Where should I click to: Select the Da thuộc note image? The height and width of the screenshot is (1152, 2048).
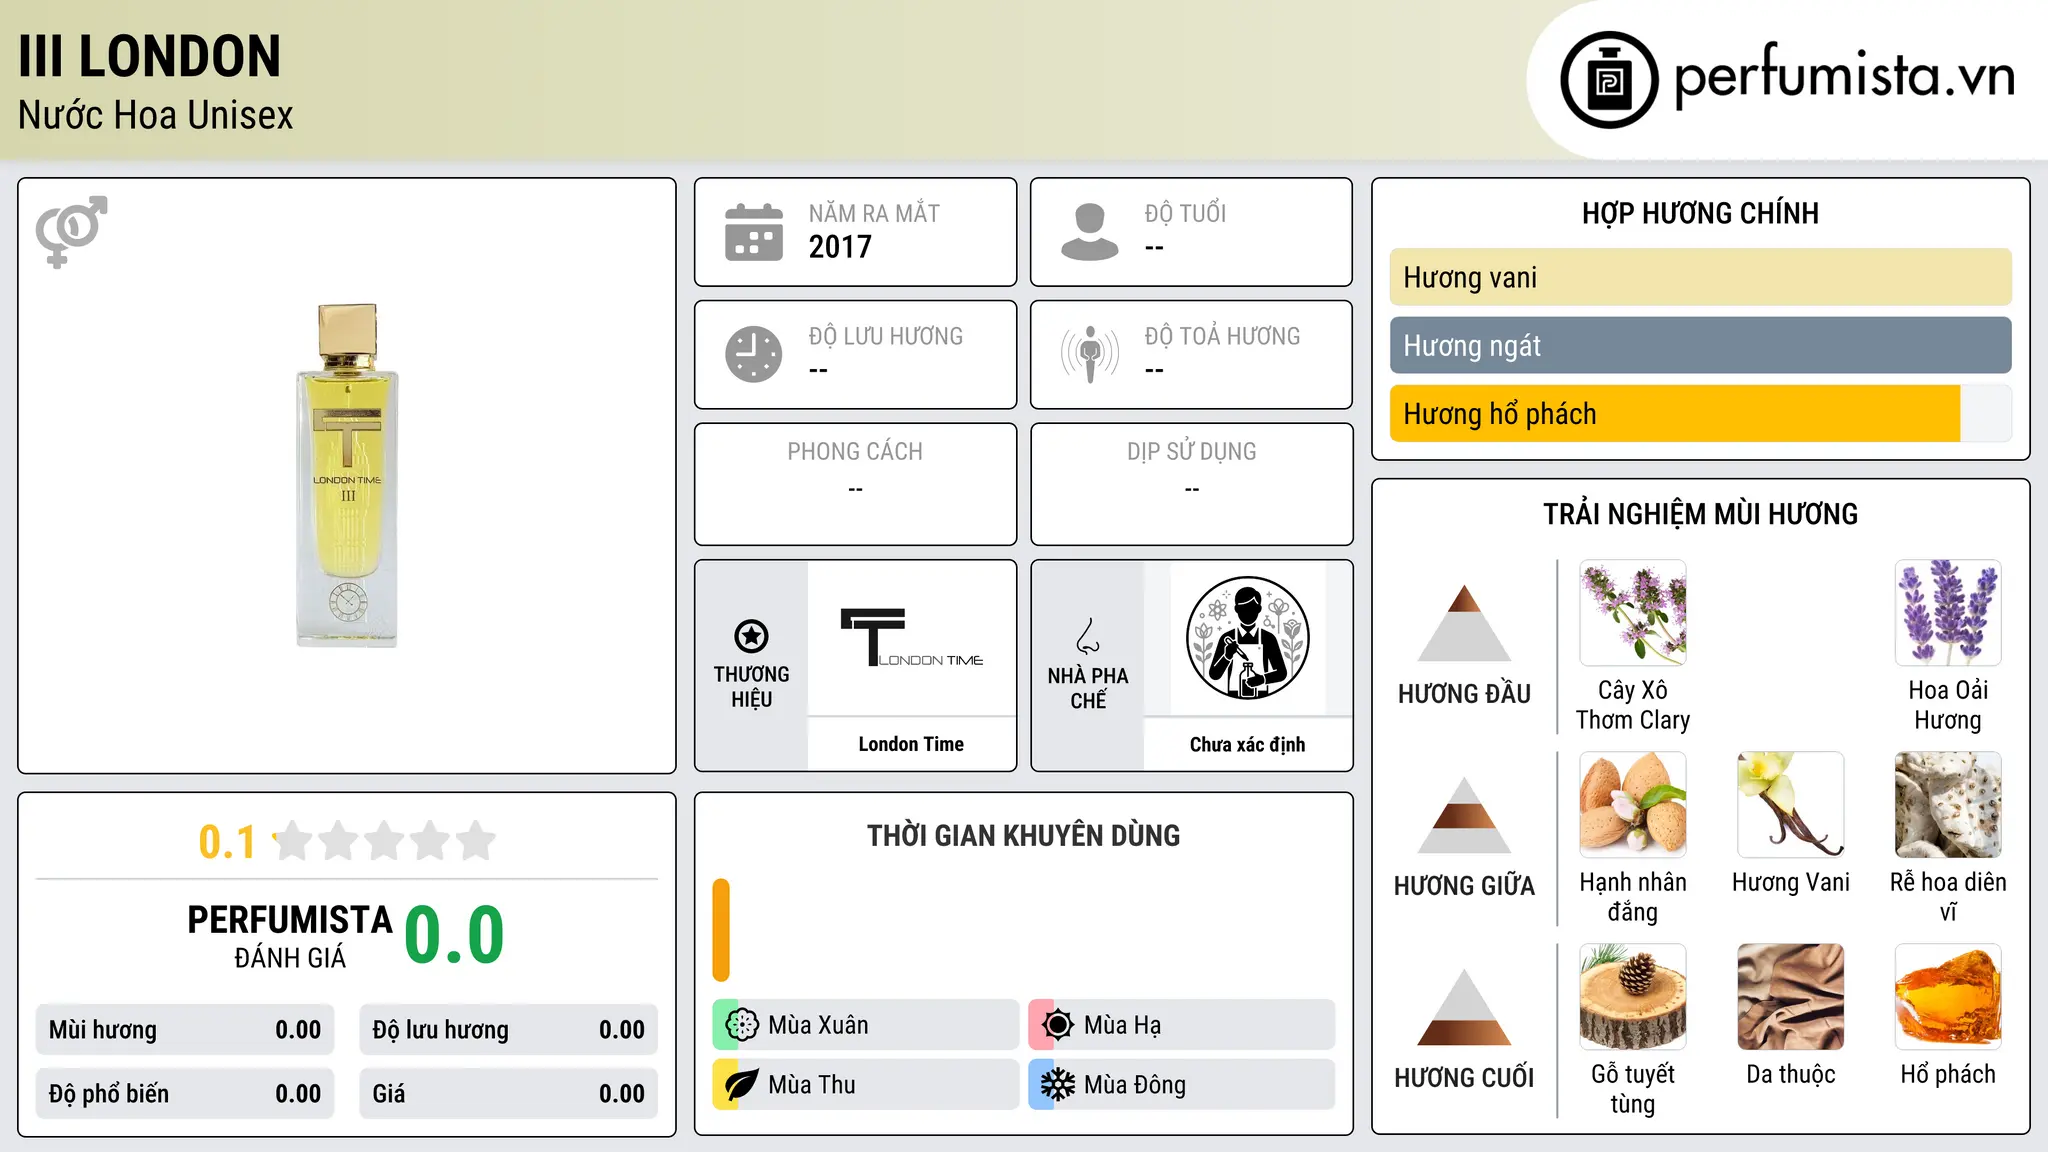point(1790,997)
